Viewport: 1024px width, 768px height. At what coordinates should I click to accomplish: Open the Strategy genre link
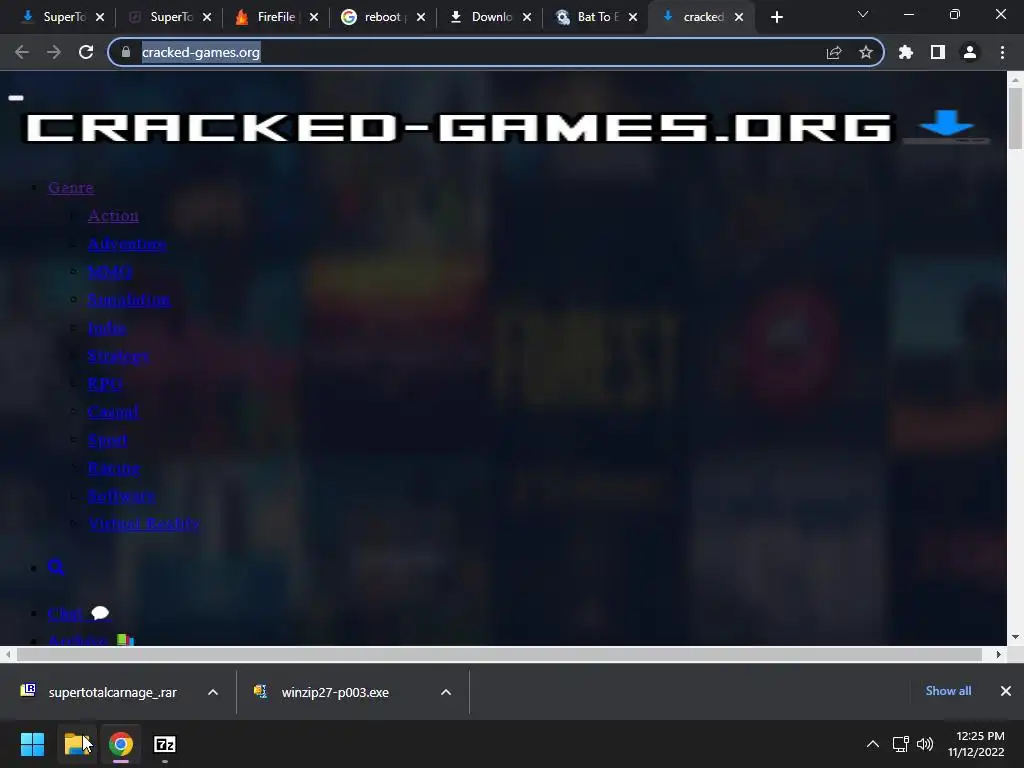118,356
